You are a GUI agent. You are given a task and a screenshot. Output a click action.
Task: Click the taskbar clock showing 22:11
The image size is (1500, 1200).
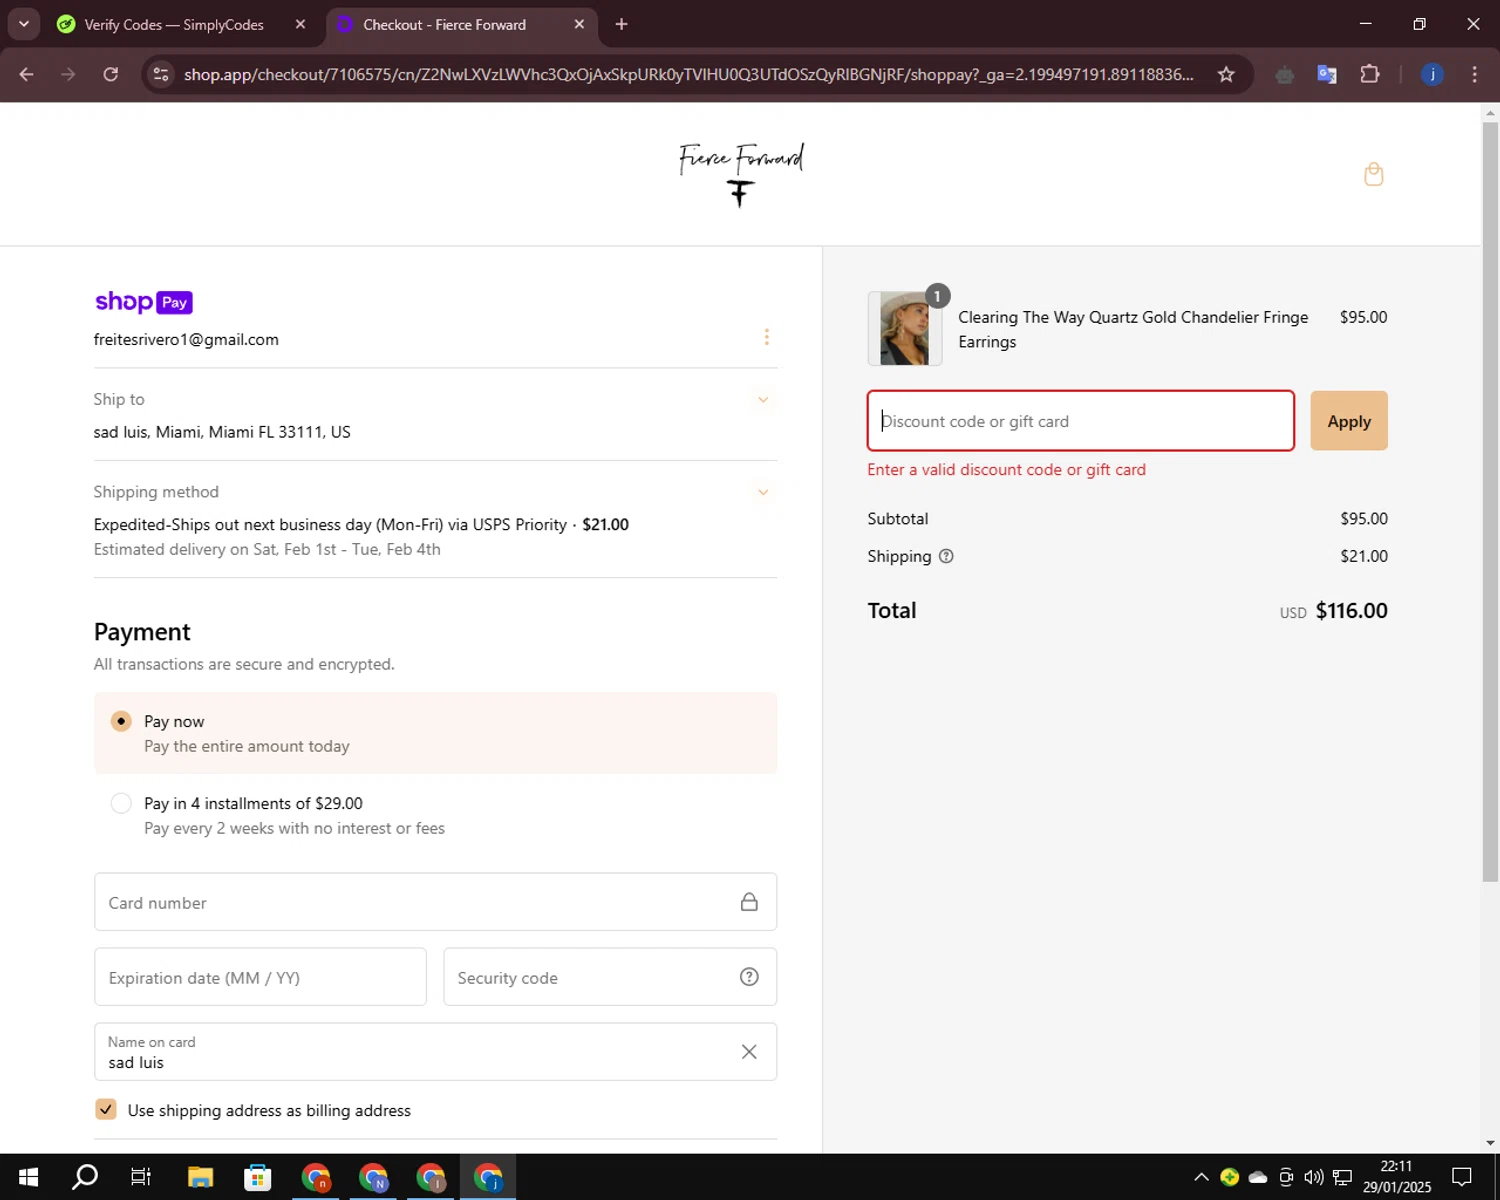[1396, 1177]
